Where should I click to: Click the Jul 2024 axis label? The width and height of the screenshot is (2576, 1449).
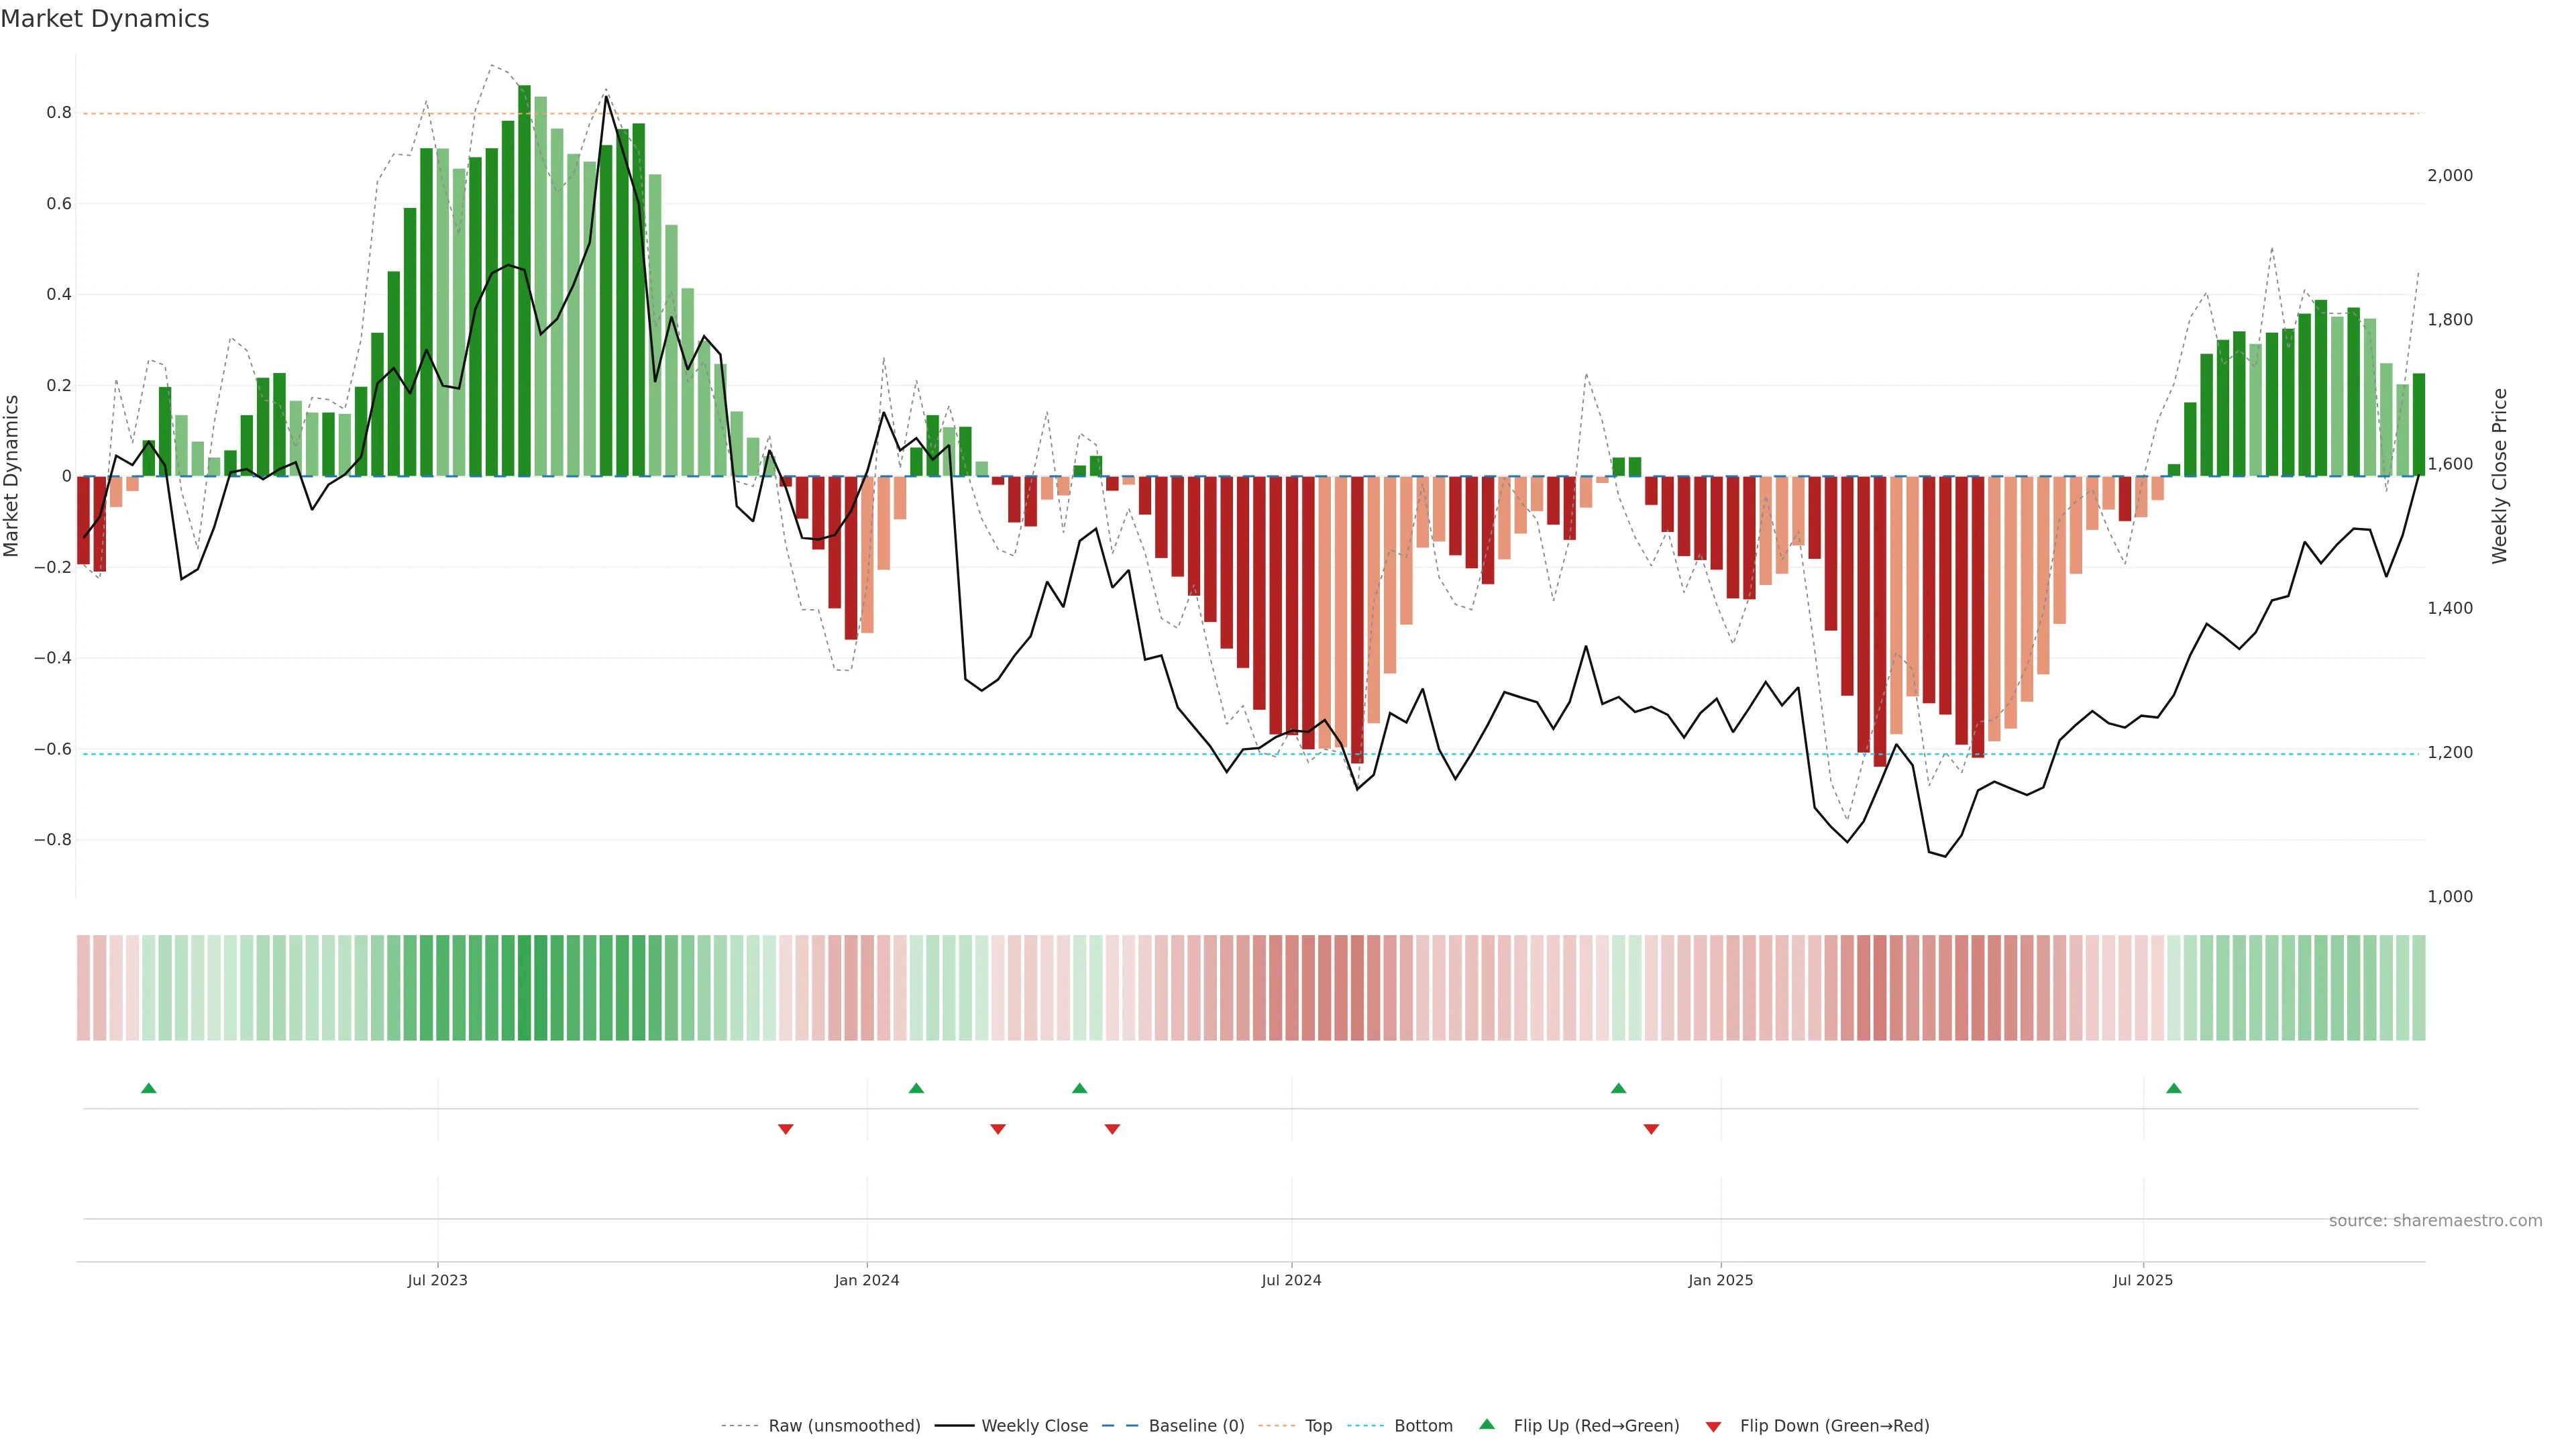point(1291,1280)
